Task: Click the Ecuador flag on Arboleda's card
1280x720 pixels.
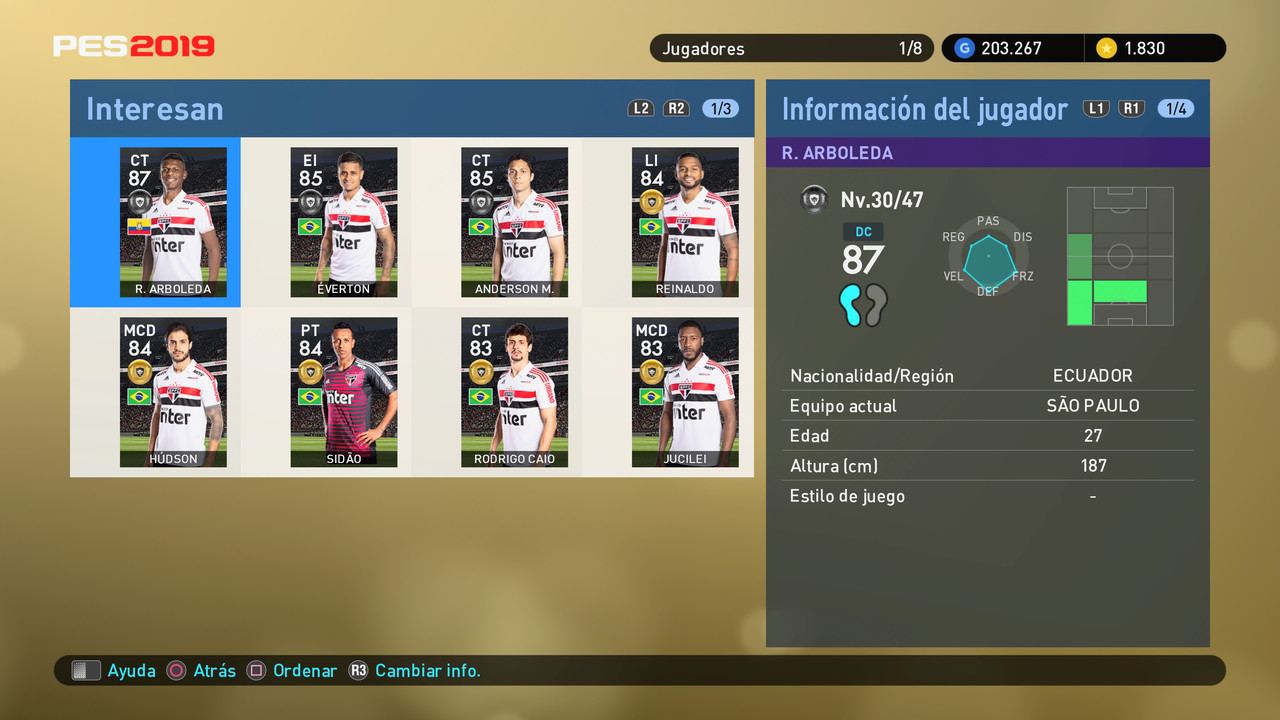Action: (139, 226)
